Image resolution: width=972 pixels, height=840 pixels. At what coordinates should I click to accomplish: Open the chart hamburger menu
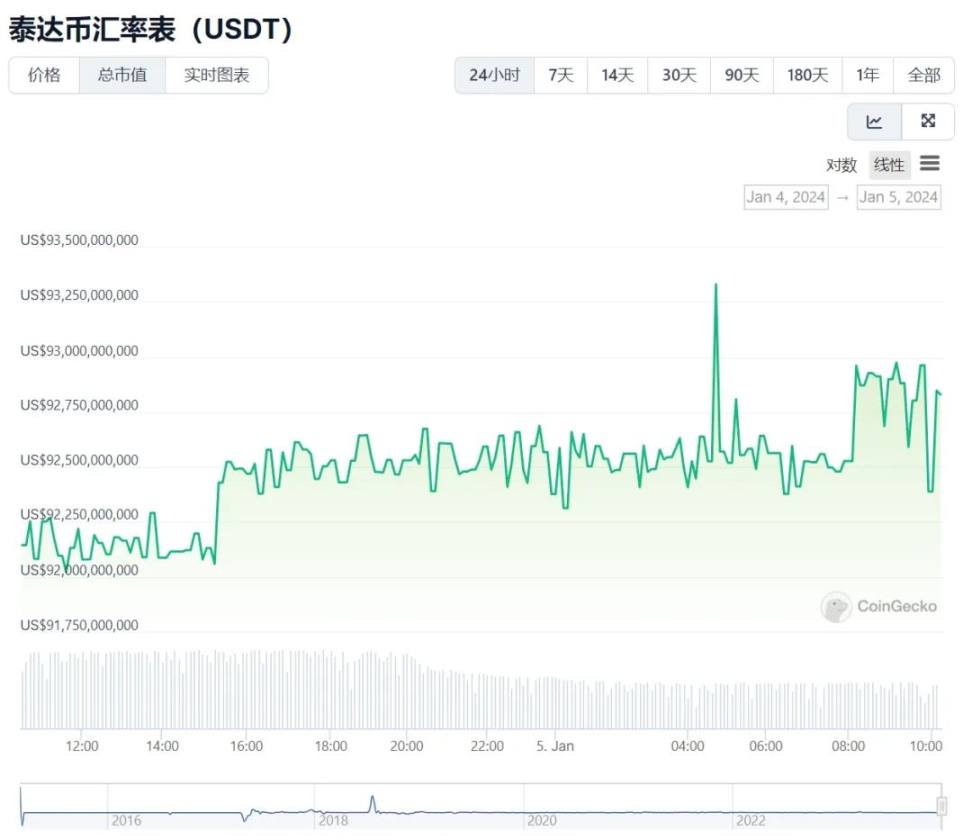pos(930,164)
